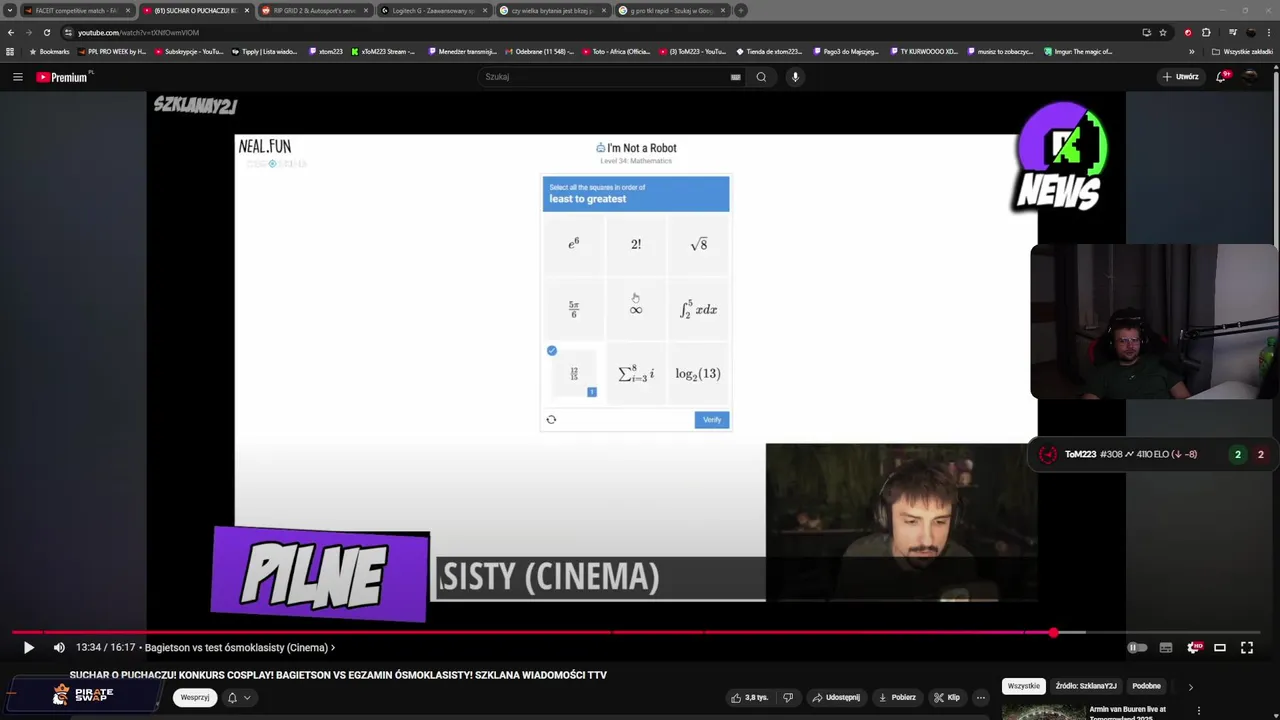Open a new browser tab
Image resolution: width=1280 pixels, height=720 pixels.
741,10
